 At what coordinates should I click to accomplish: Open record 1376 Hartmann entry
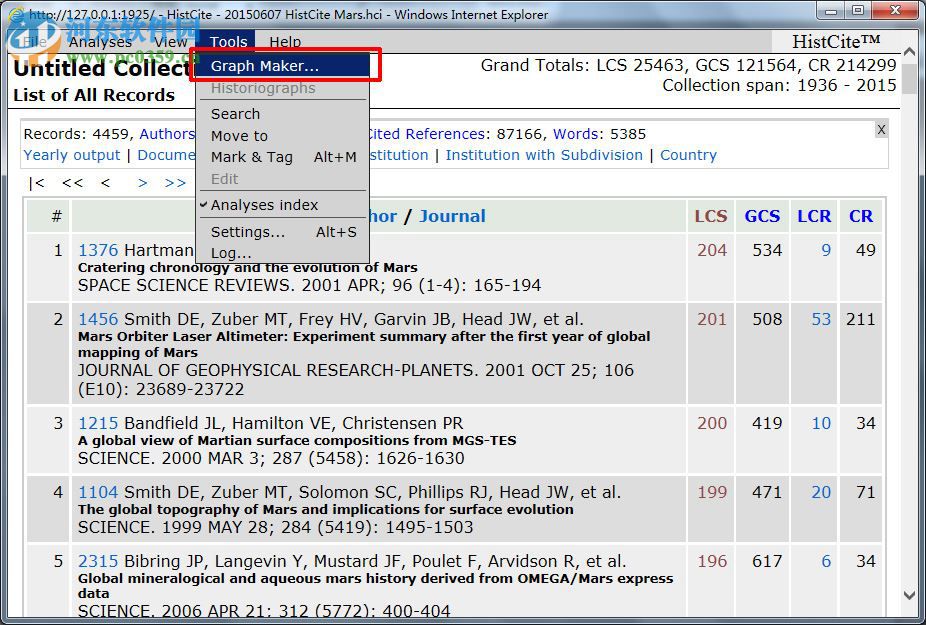tap(98, 250)
